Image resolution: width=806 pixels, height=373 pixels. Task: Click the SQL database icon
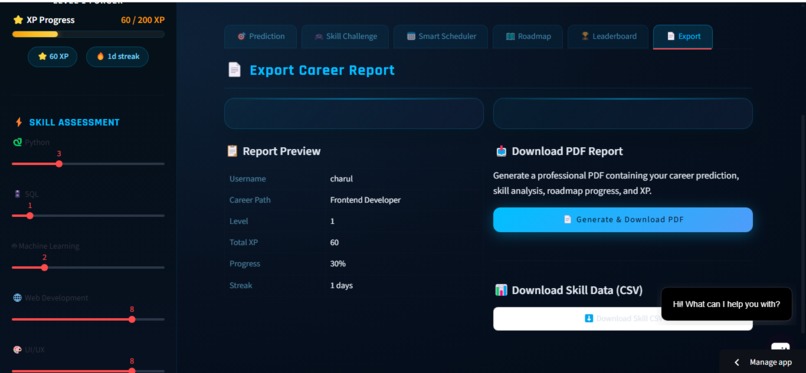(17, 194)
